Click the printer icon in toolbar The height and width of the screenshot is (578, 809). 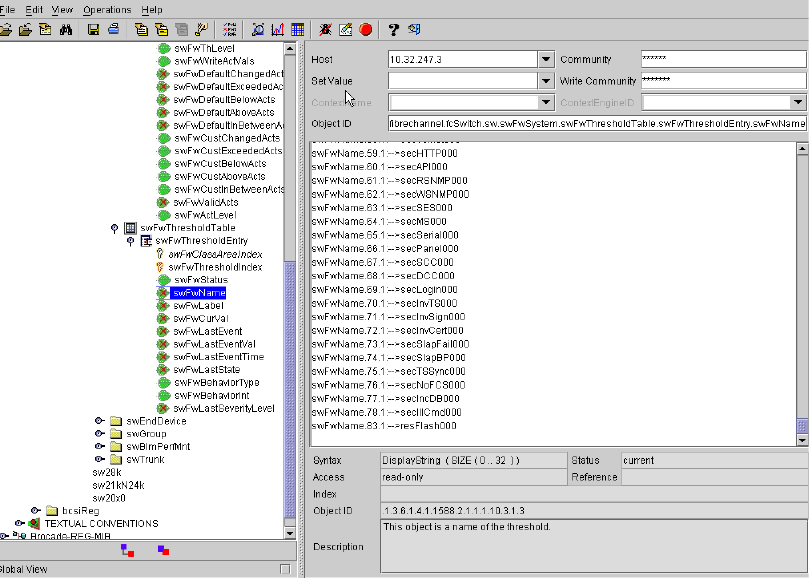(x=111, y=30)
